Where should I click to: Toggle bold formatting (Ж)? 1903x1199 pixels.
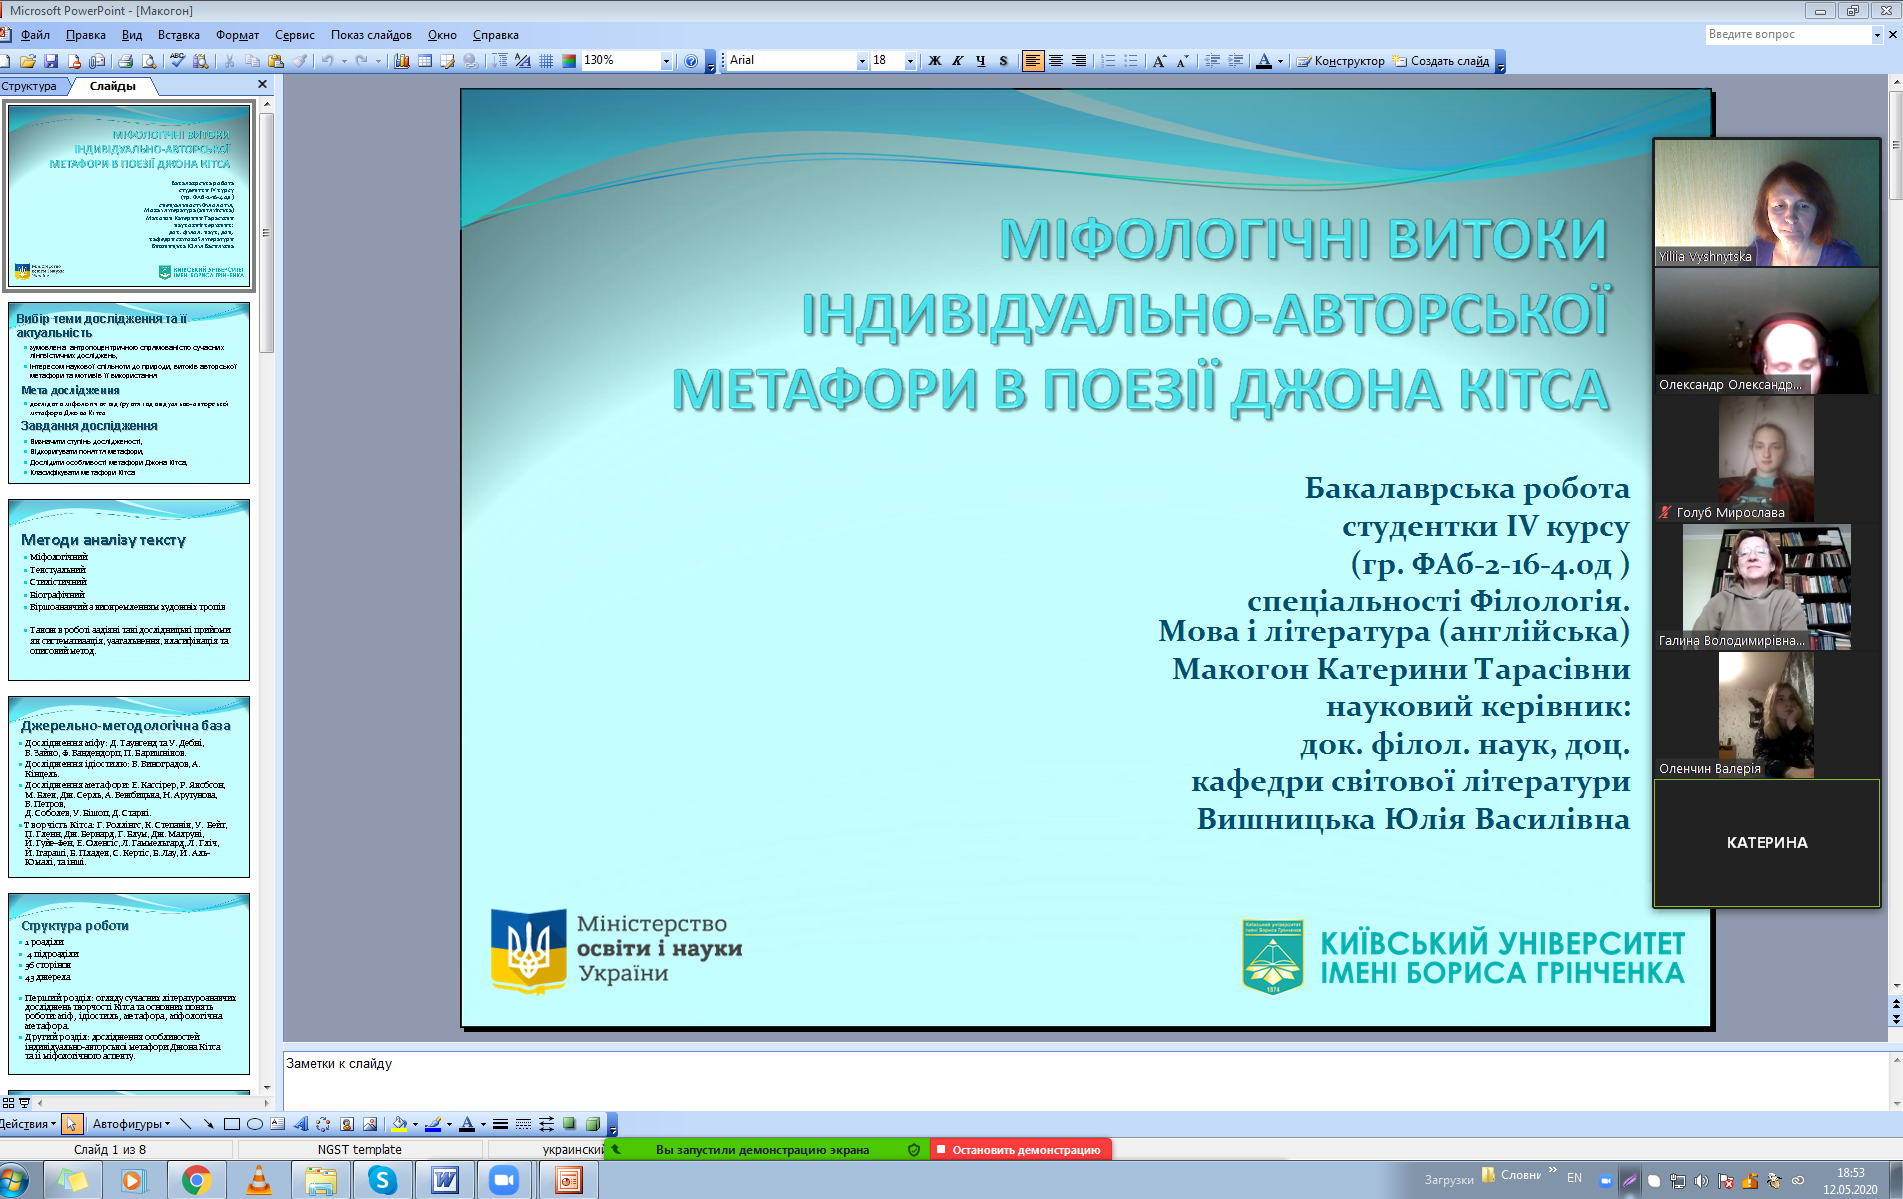coord(935,61)
